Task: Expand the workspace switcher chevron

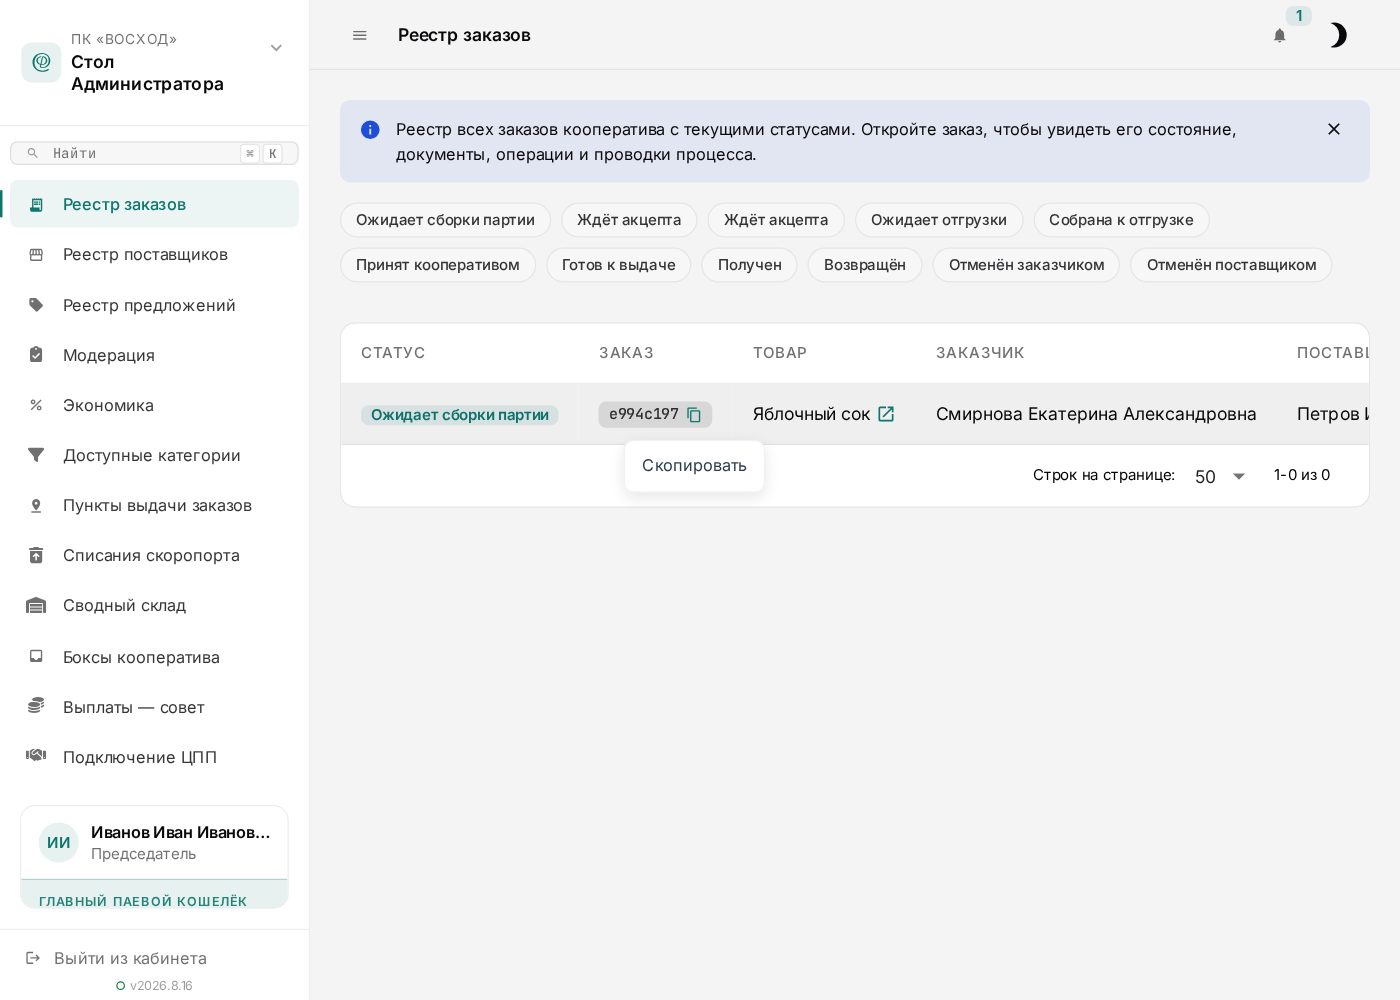Action: click(x=276, y=48)
